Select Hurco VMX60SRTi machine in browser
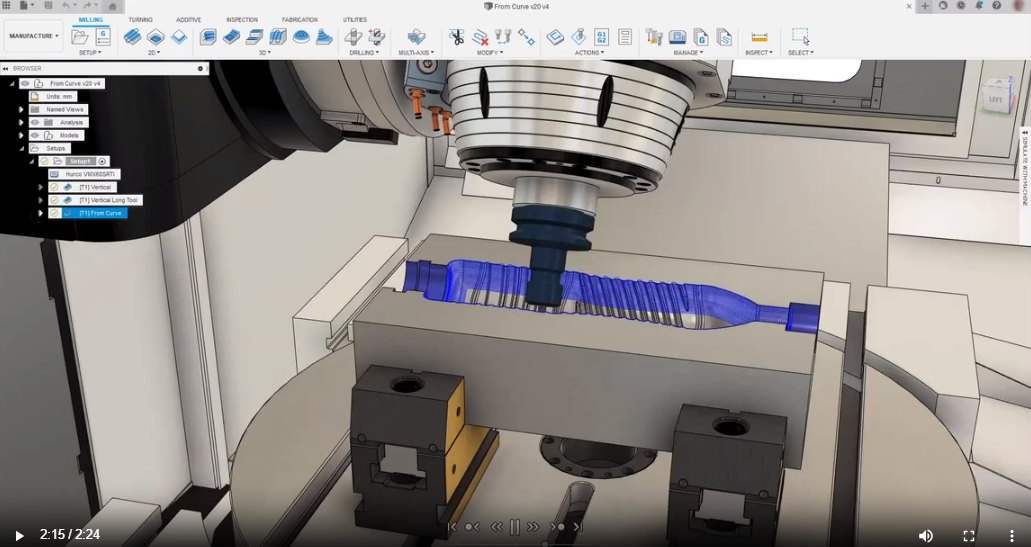 (x=84, y=174)
